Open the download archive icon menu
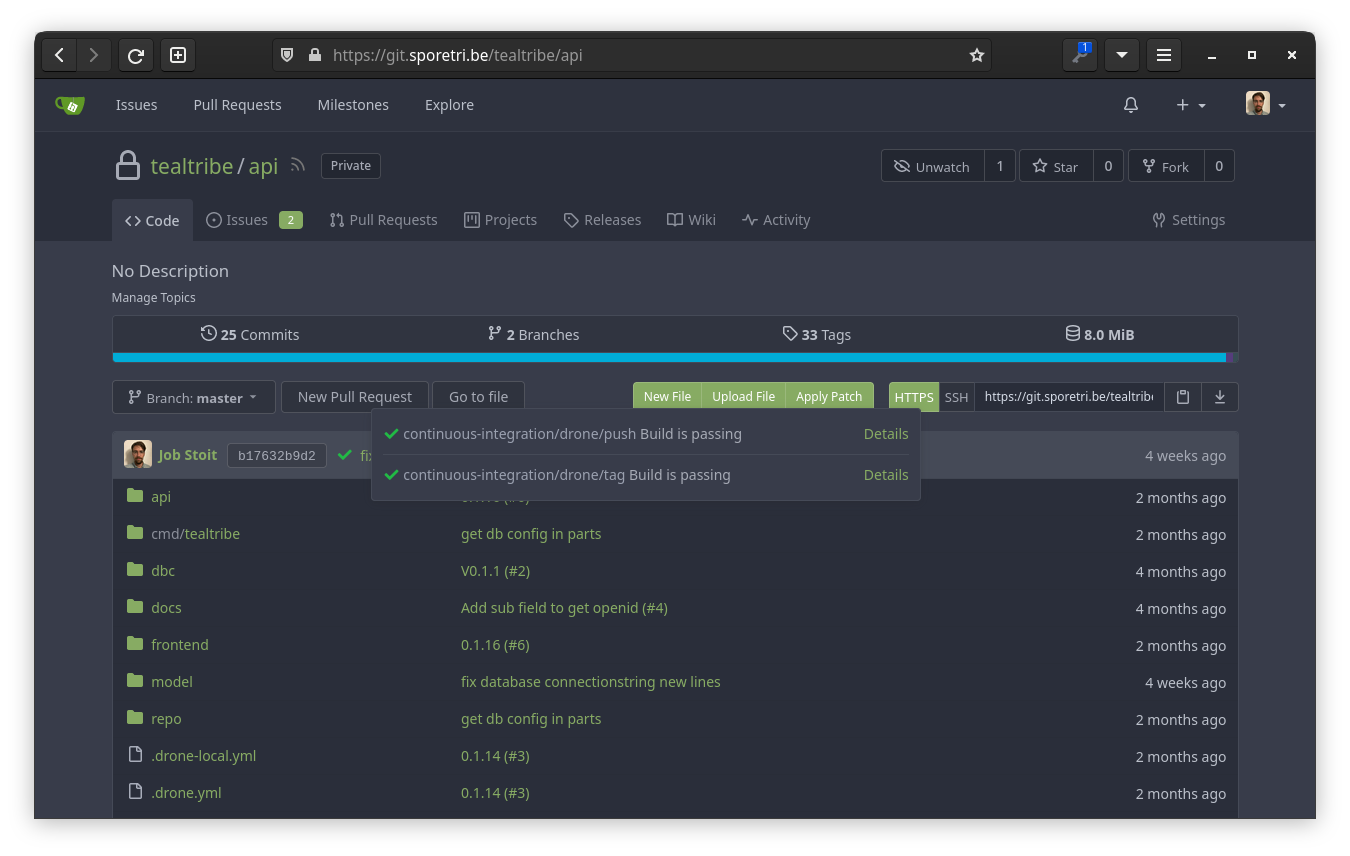 point(1219,397)
